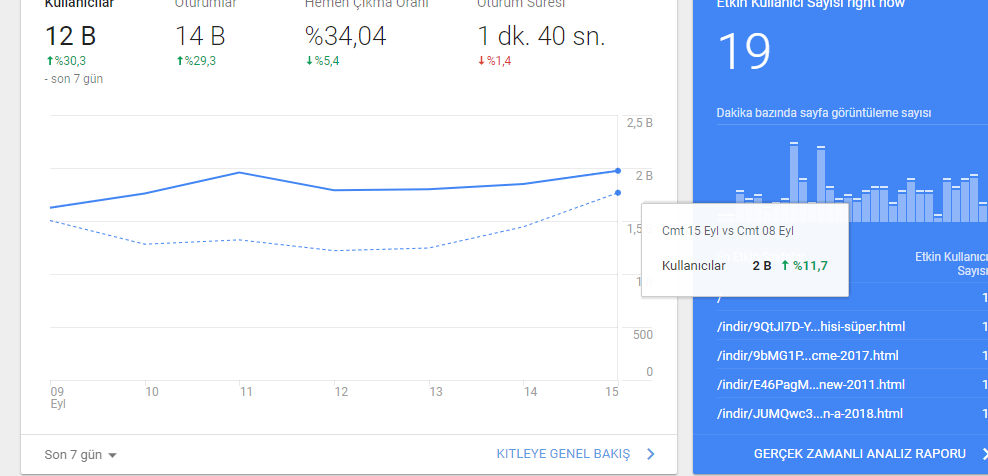Click dashed line data point on day 15

tap(618, 192)
